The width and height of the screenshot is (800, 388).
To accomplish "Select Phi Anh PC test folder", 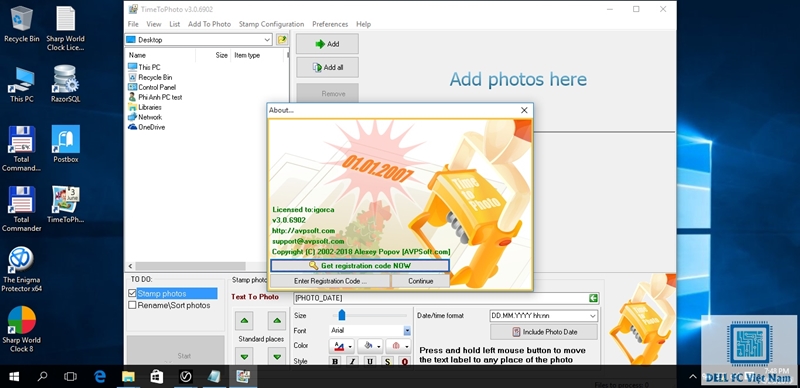I will (x=155, y=97).
